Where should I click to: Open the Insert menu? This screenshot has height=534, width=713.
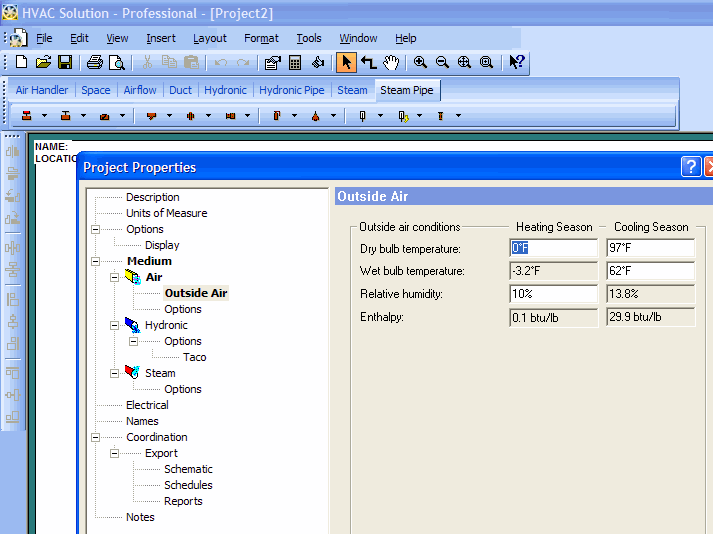coord(161,38)
